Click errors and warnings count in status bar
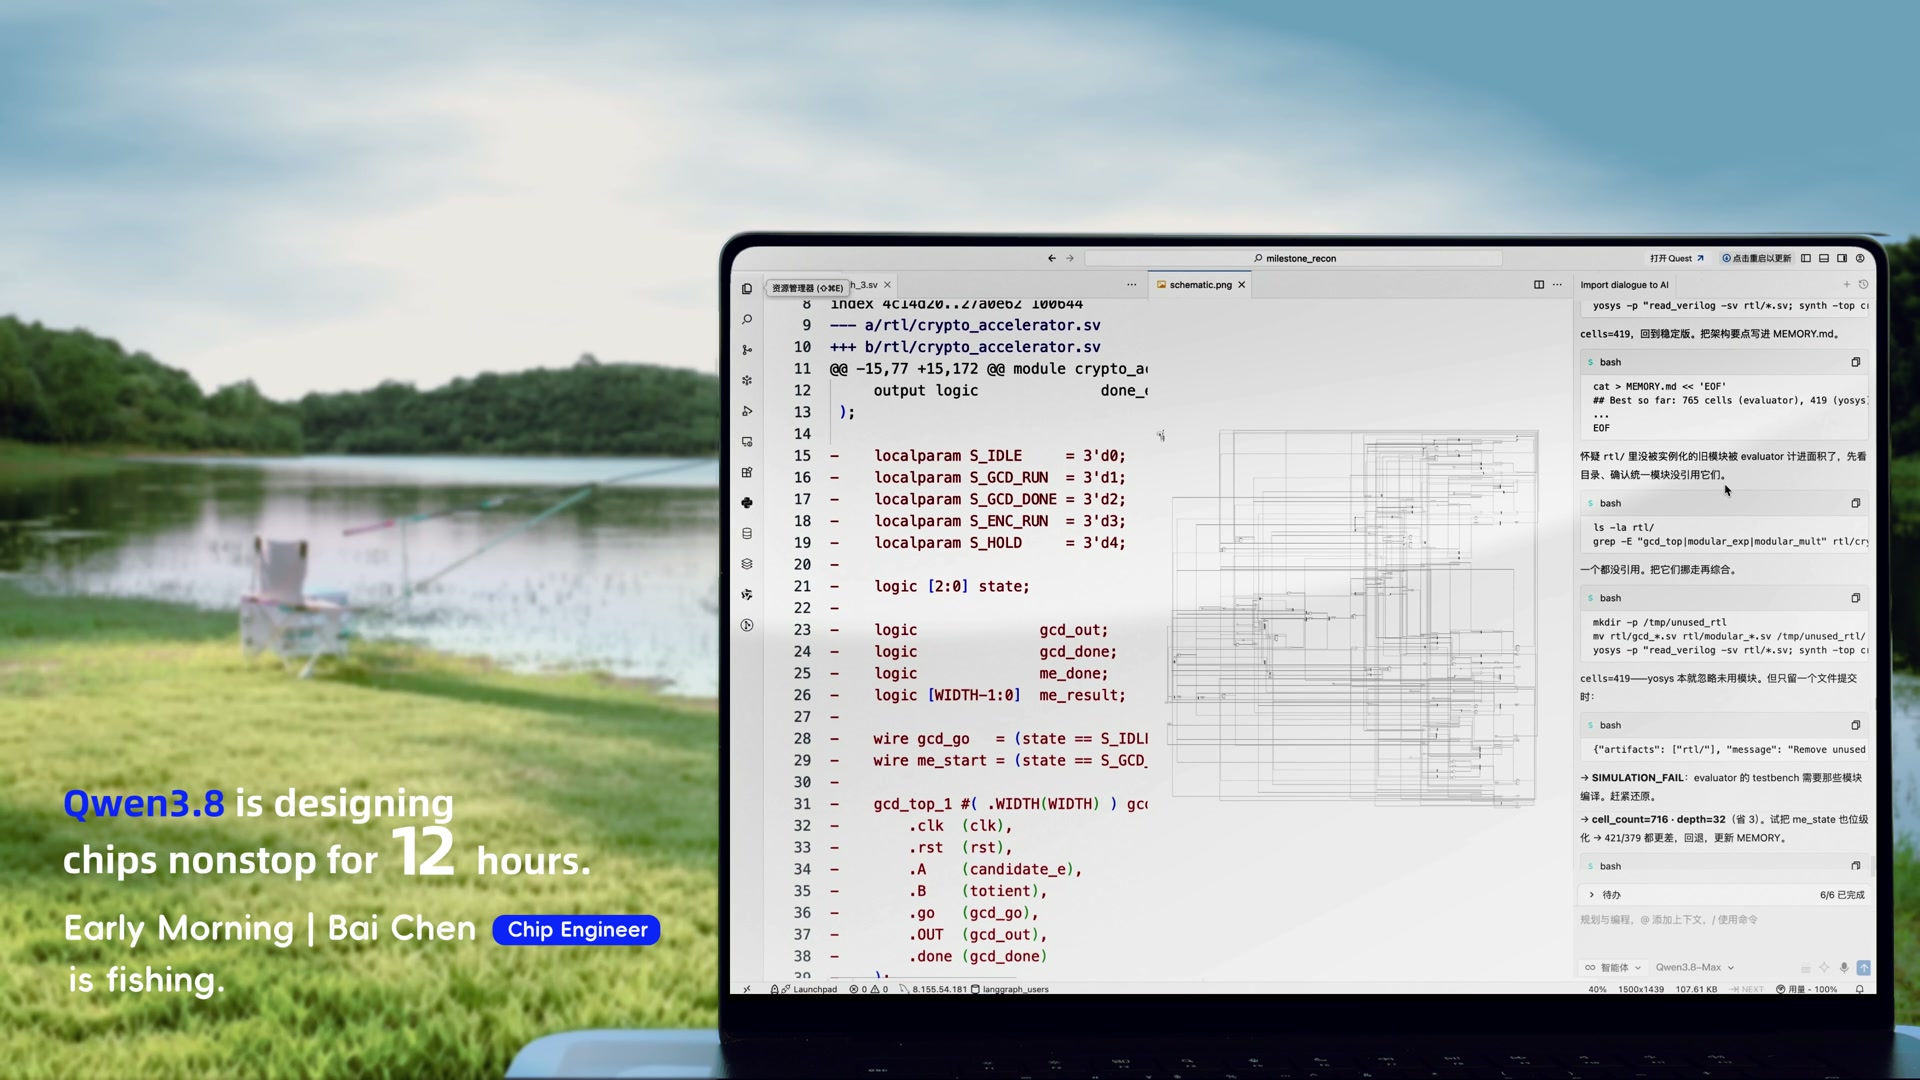The image size is (1920, 1080). coord(869,989)
